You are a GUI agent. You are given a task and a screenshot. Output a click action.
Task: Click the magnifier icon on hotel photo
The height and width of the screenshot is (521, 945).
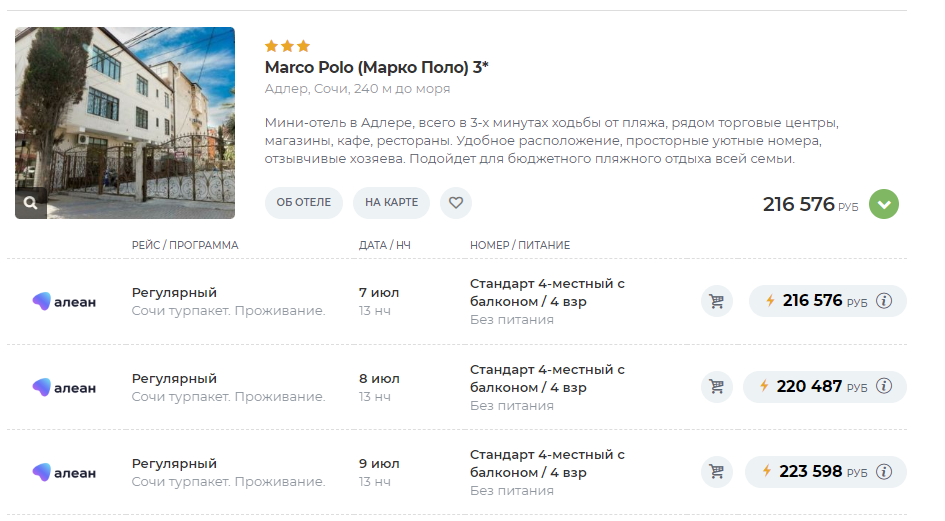click(x=31, y=203)
